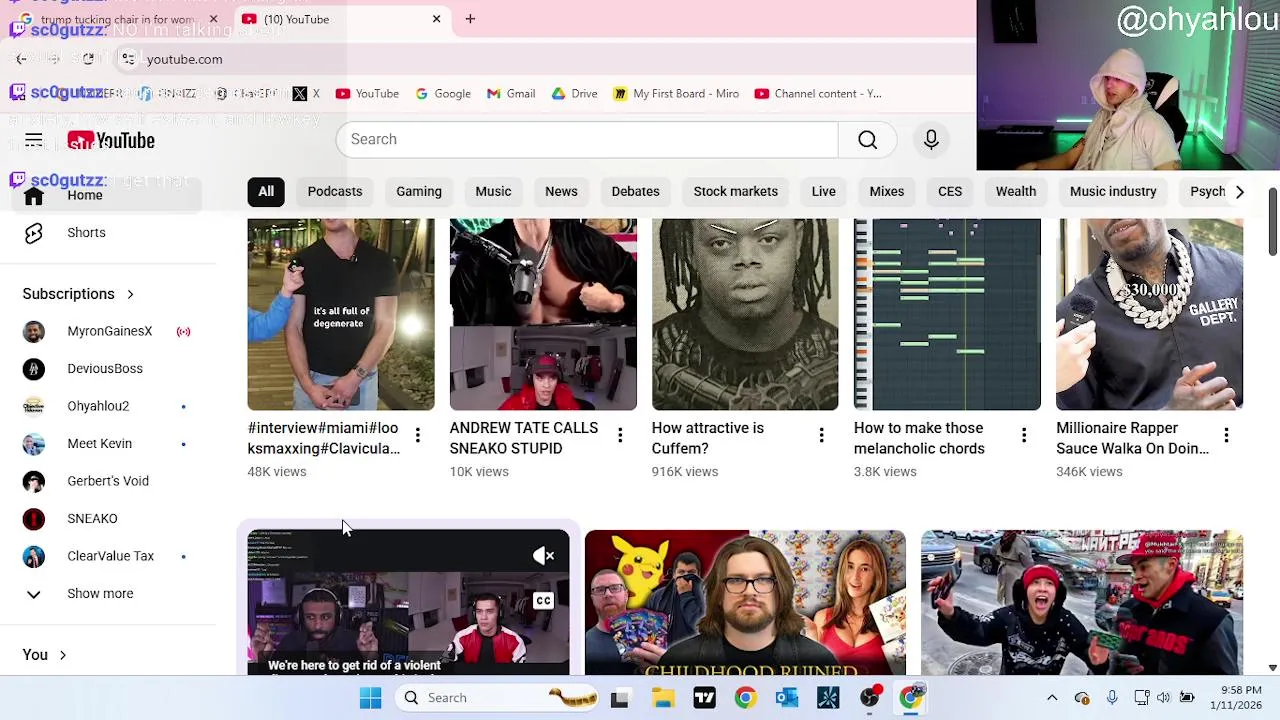Open Outlook from the taskbar
The width and height of the screenshot is (1280, 720).
tap(787, 698)
